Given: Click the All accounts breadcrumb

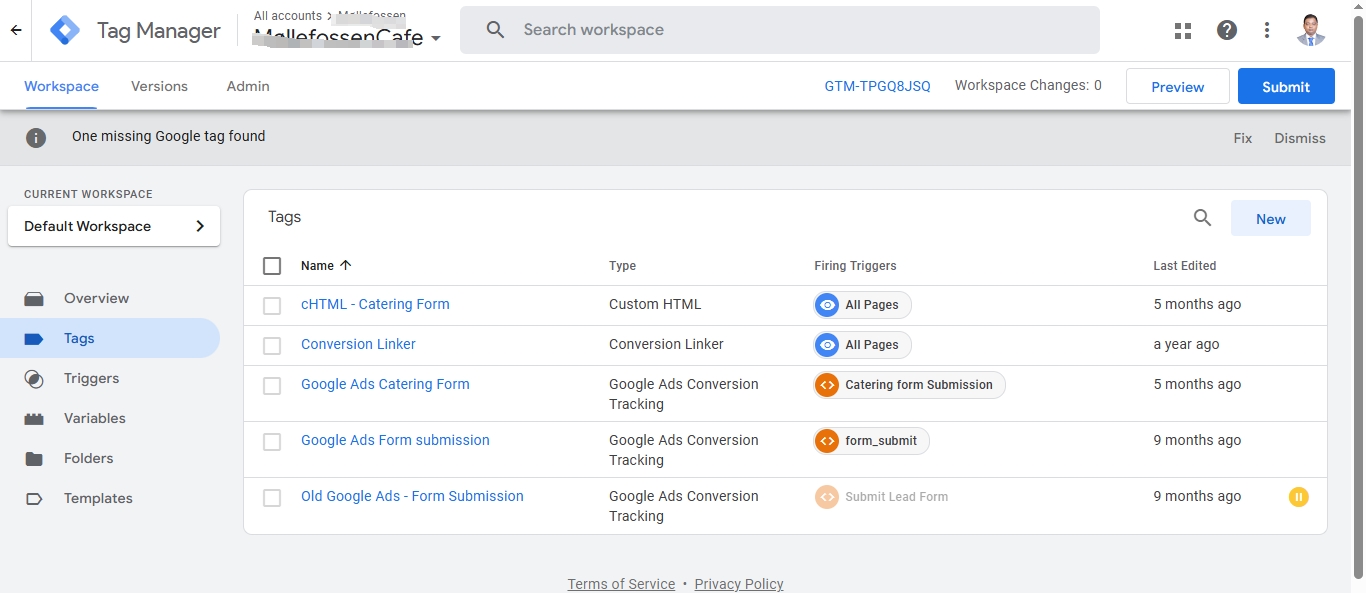Looking at the screenshot, I should pyautogui.click(x=287, y=16).
